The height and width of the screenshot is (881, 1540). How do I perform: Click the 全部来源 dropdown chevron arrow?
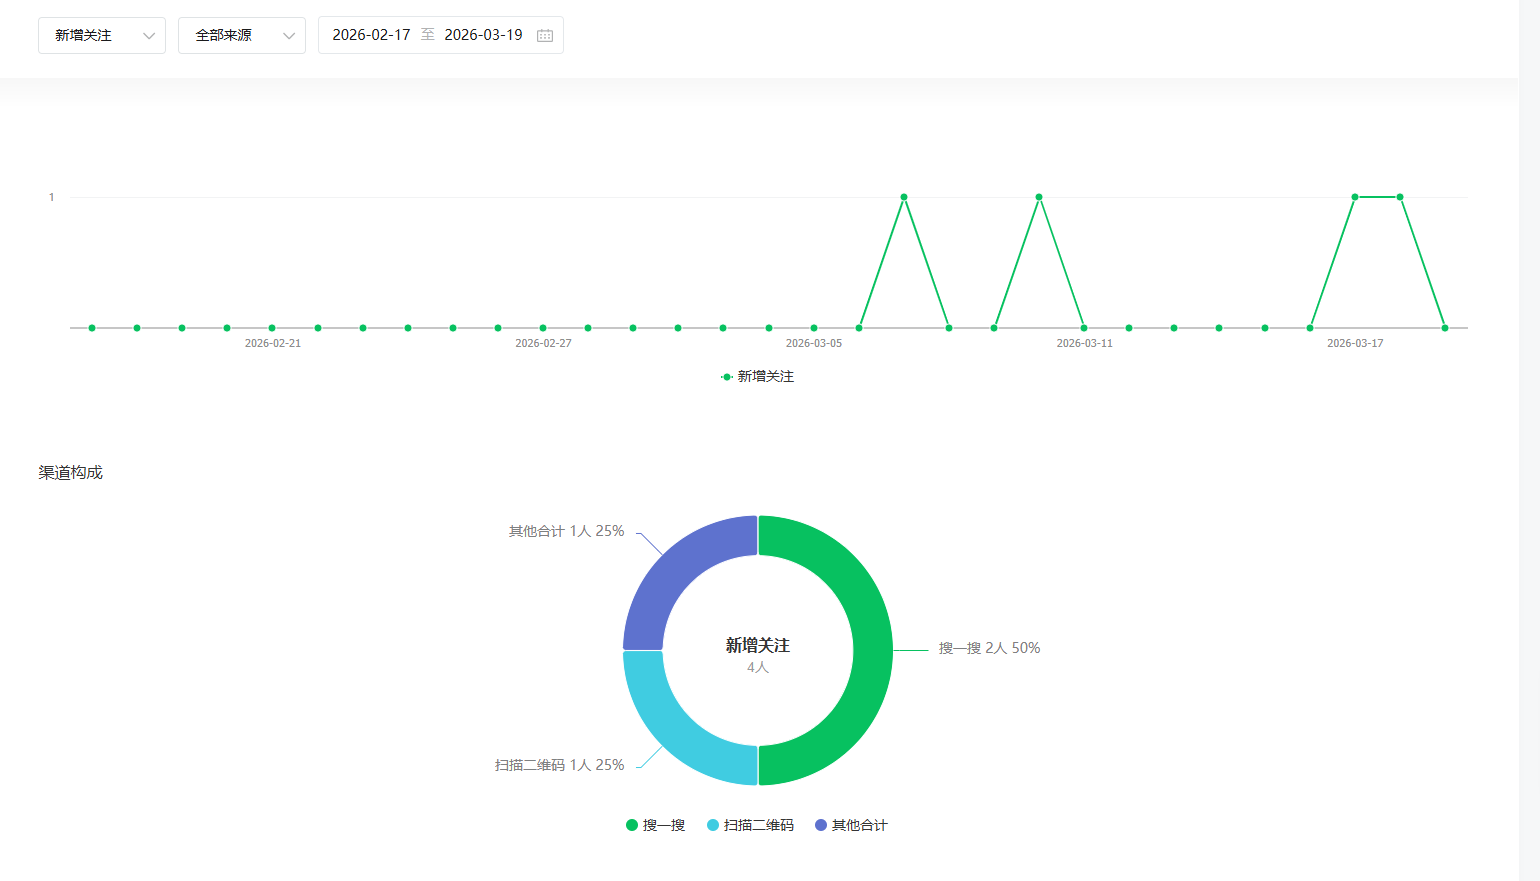289,36
